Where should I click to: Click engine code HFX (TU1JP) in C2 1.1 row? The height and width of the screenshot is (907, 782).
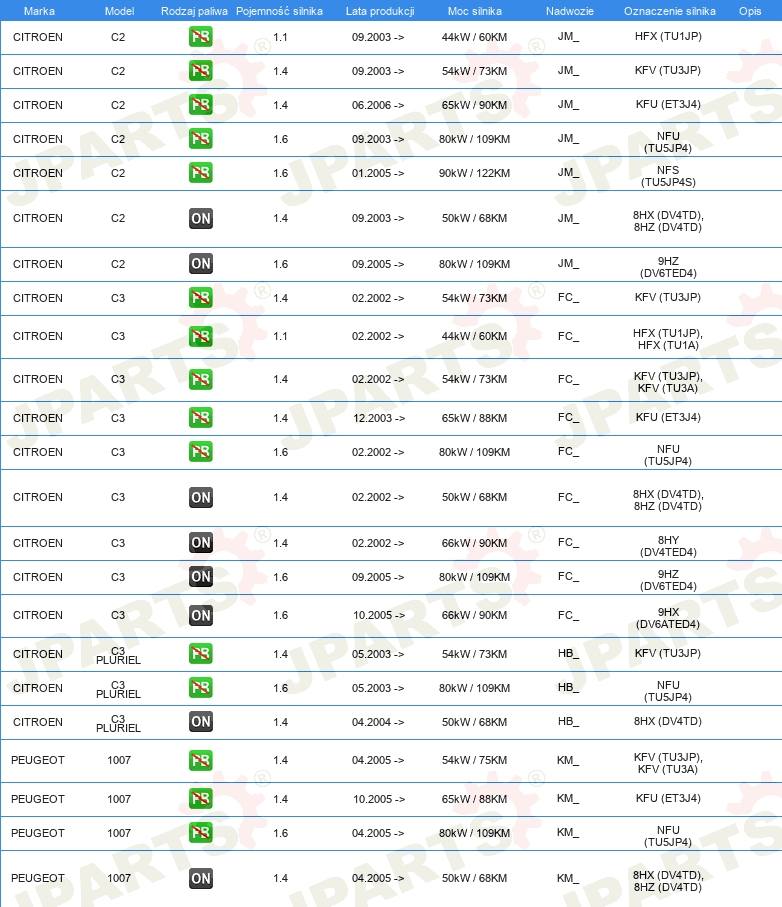668,36
